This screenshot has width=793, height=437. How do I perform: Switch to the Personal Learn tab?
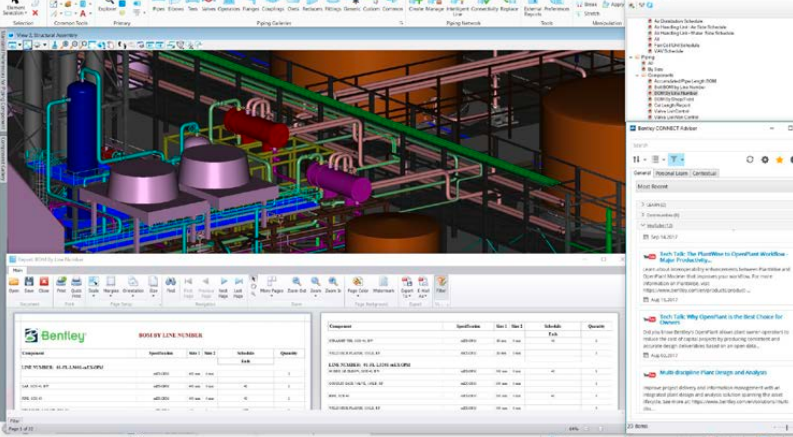click(672, 173)
